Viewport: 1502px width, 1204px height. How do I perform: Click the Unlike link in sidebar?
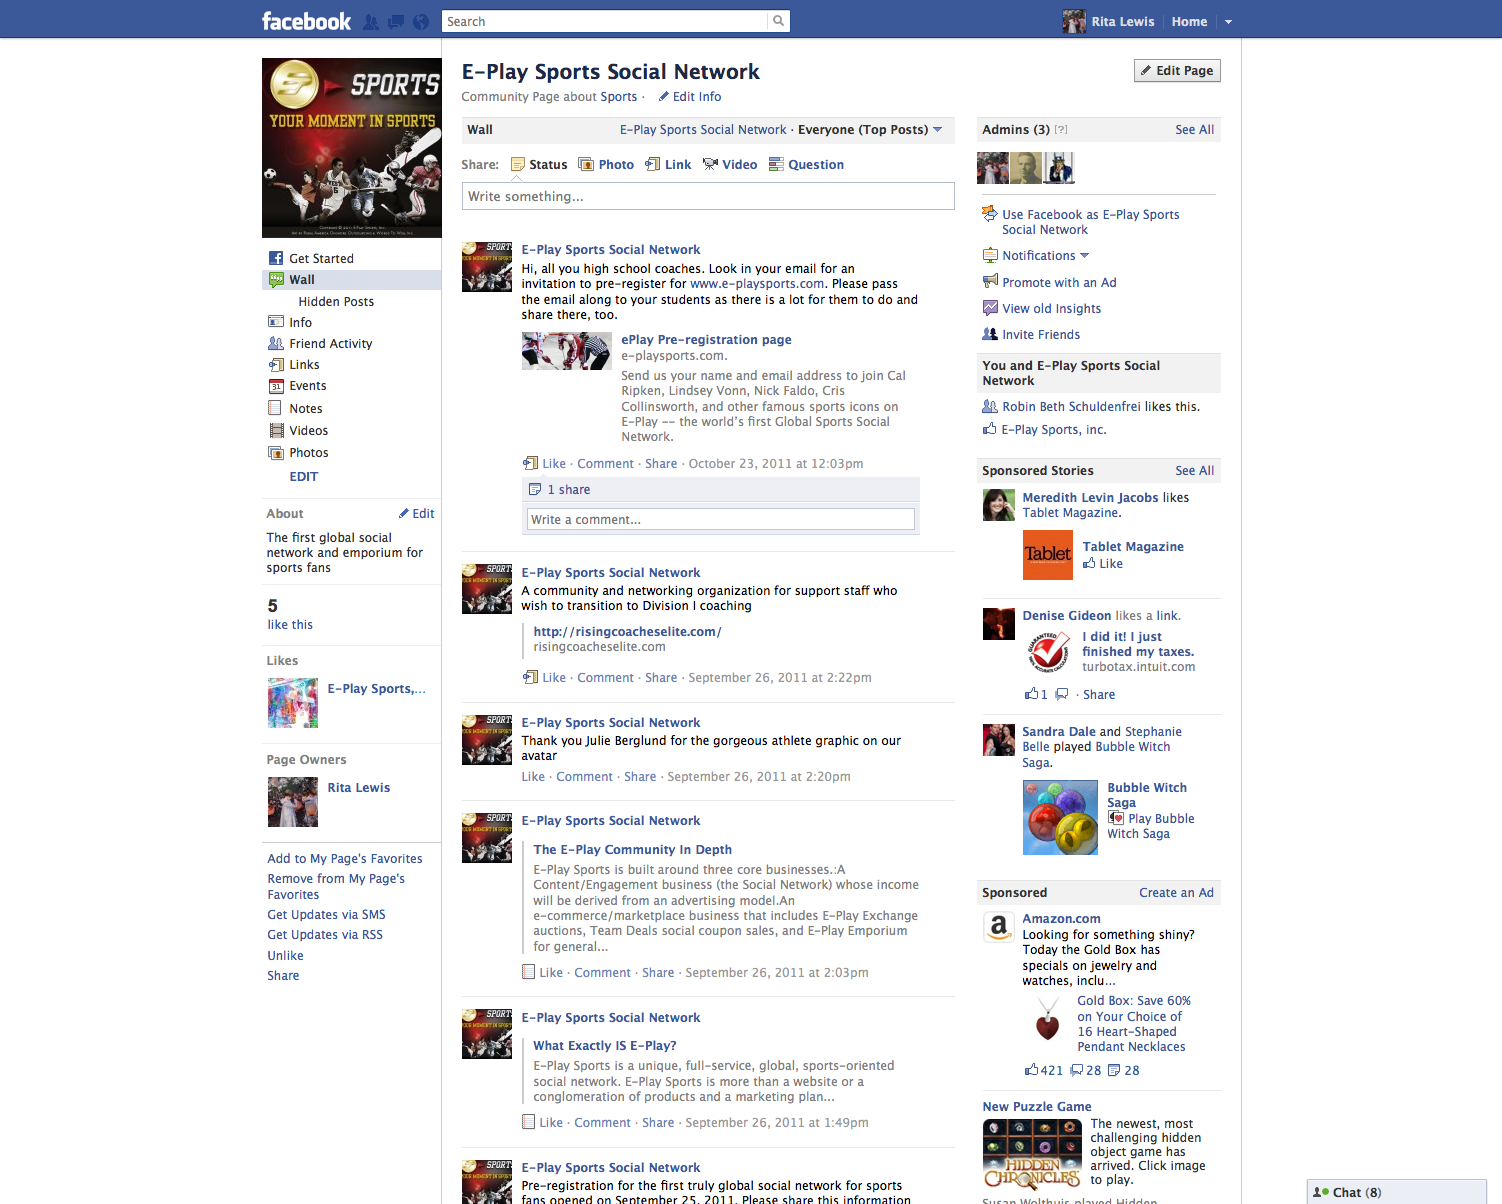pos(285,956)
